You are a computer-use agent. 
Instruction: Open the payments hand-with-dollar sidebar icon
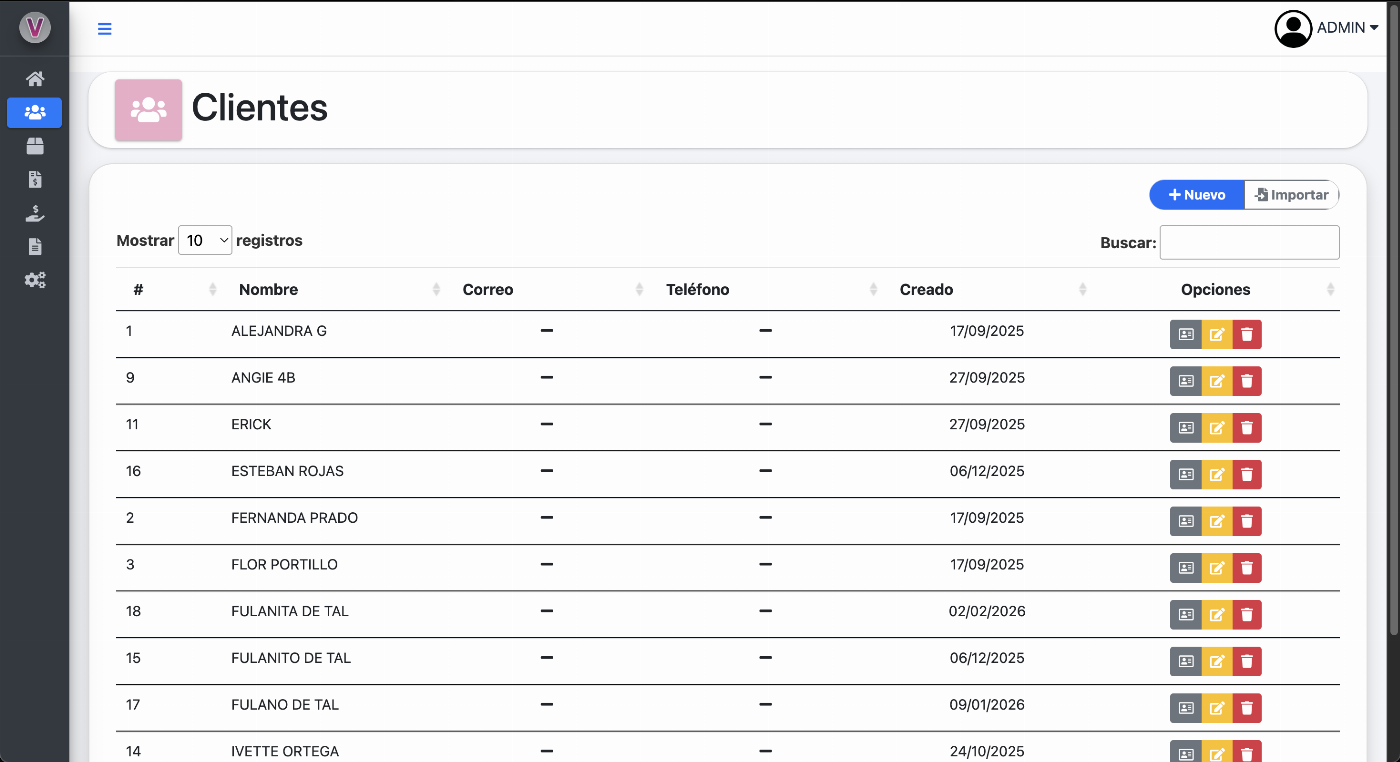click(34, 212)
